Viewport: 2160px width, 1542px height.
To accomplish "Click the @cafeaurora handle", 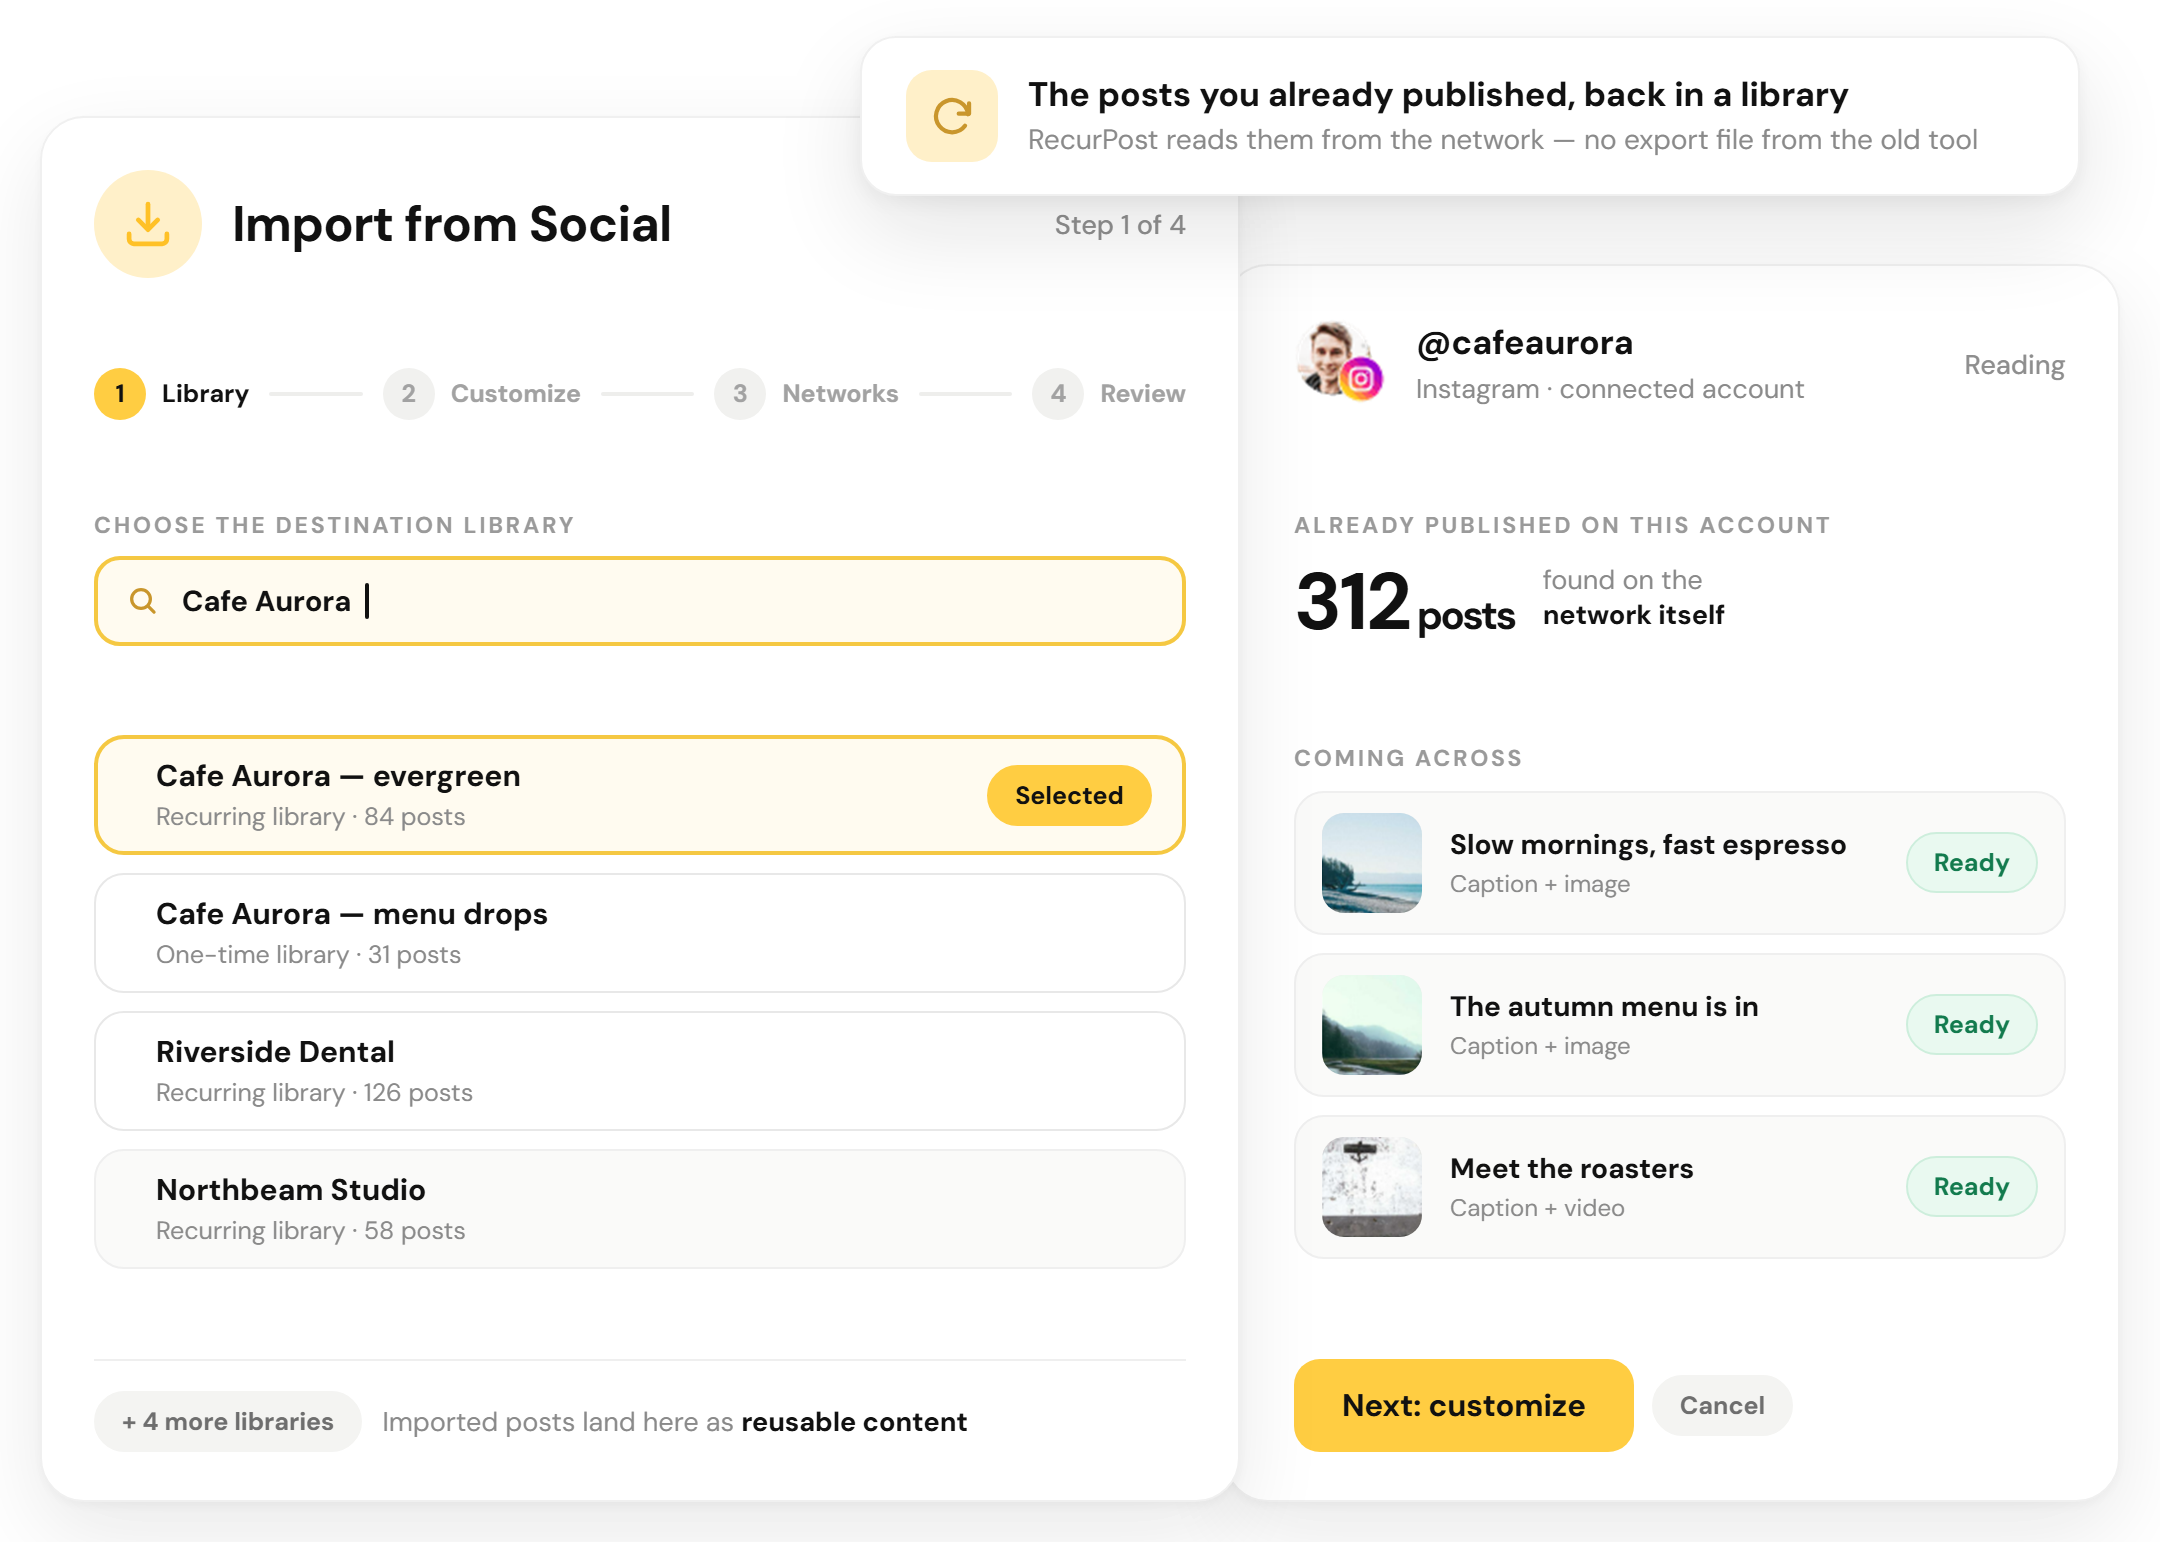I will pos(1525,343).
